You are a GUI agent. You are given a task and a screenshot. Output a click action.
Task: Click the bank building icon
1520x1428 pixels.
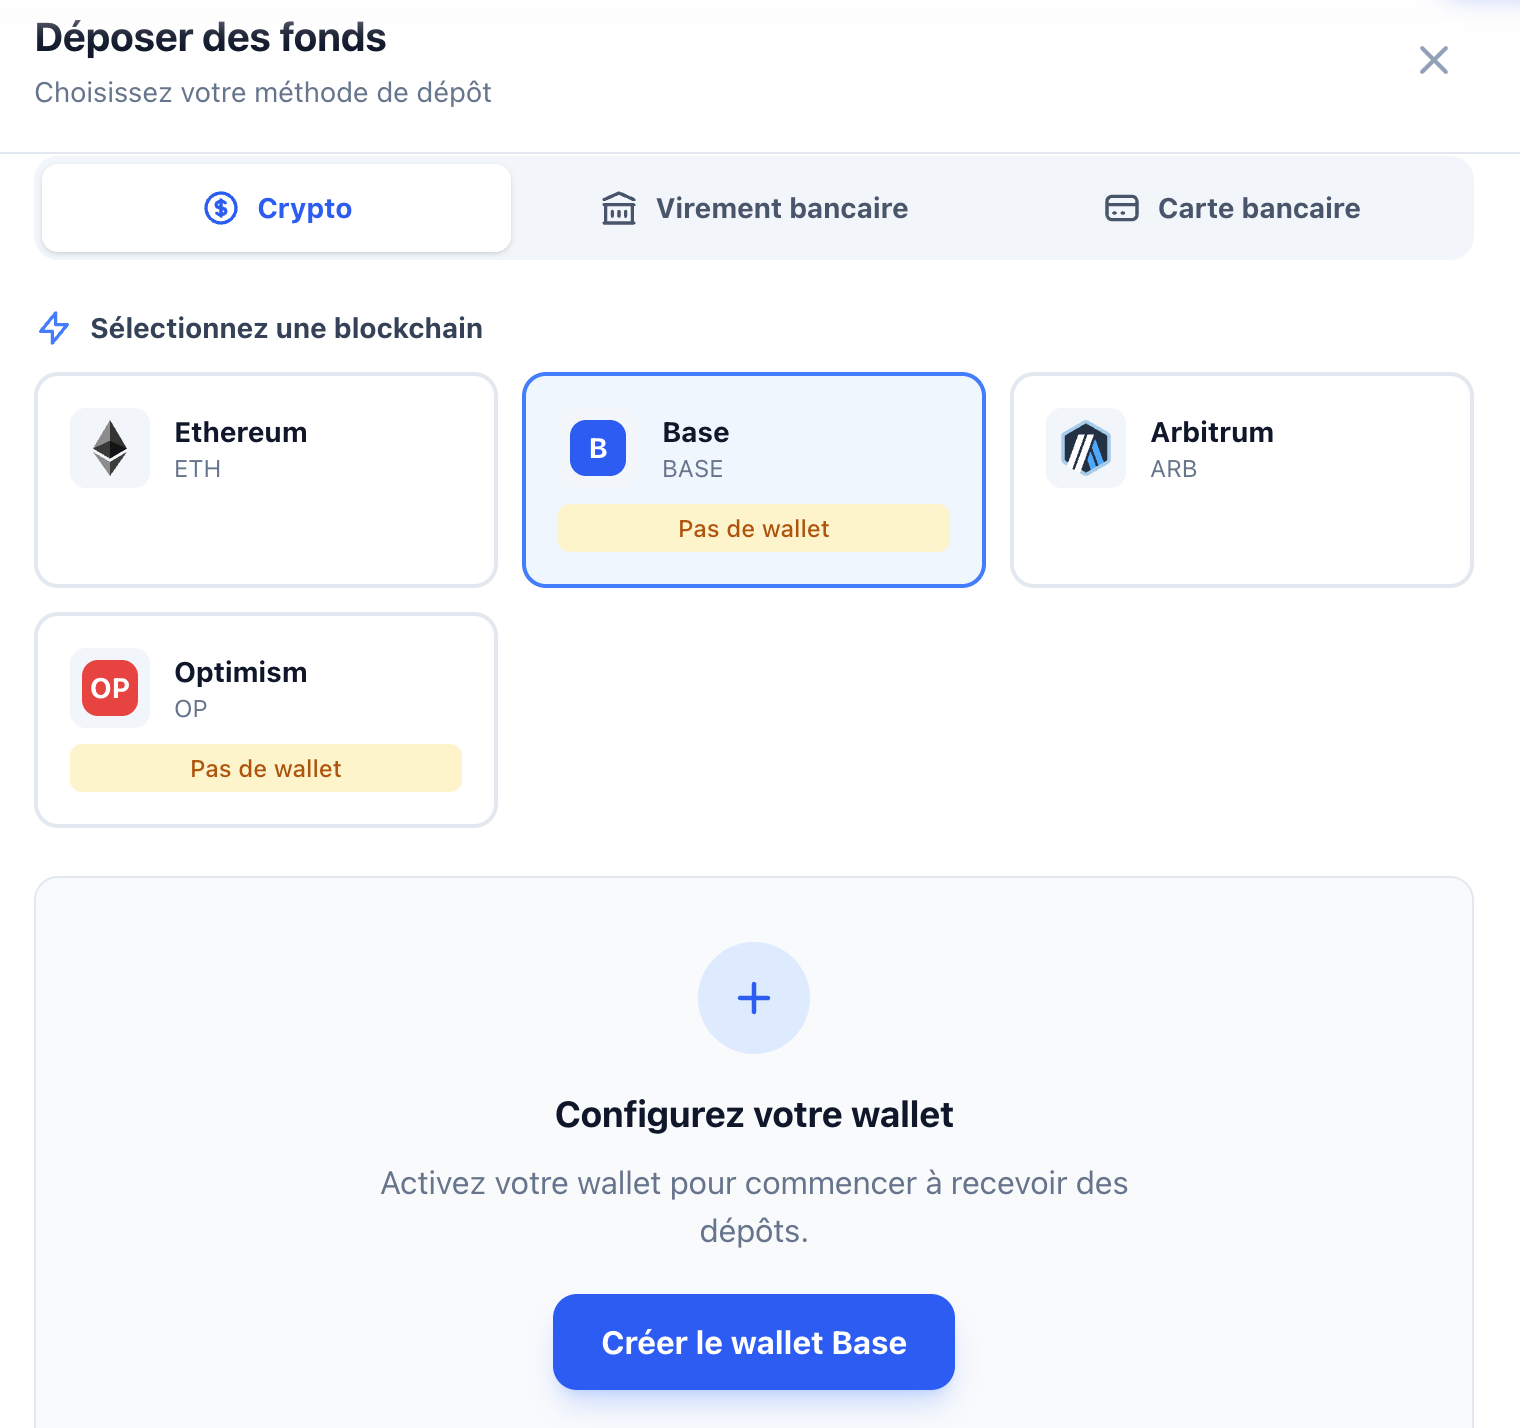tap(619, 208)
